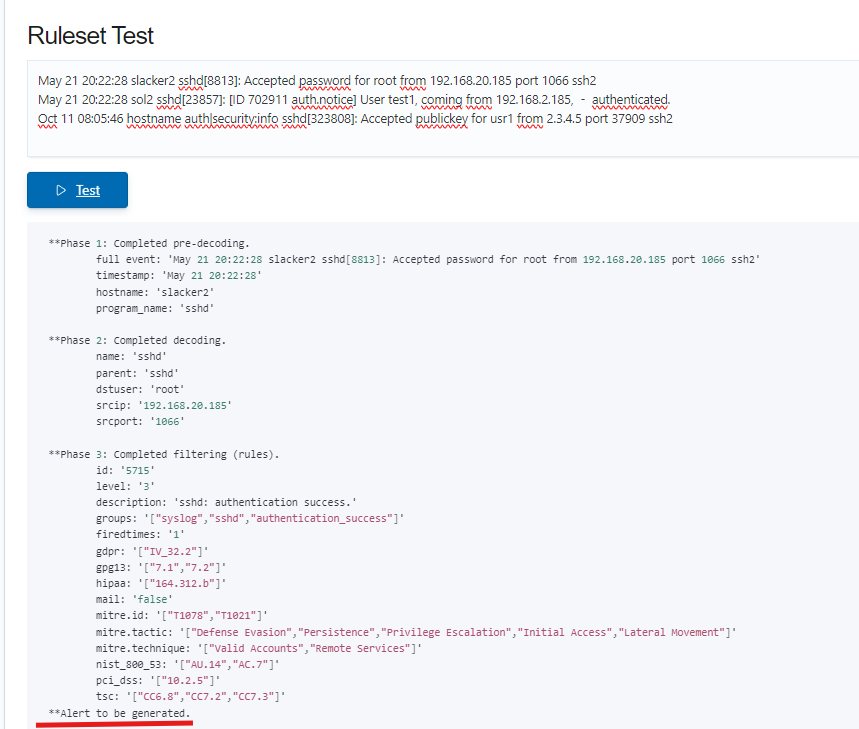
Task: Click the mitre.id: T1078, T1021 line
Action: [182, 616]
